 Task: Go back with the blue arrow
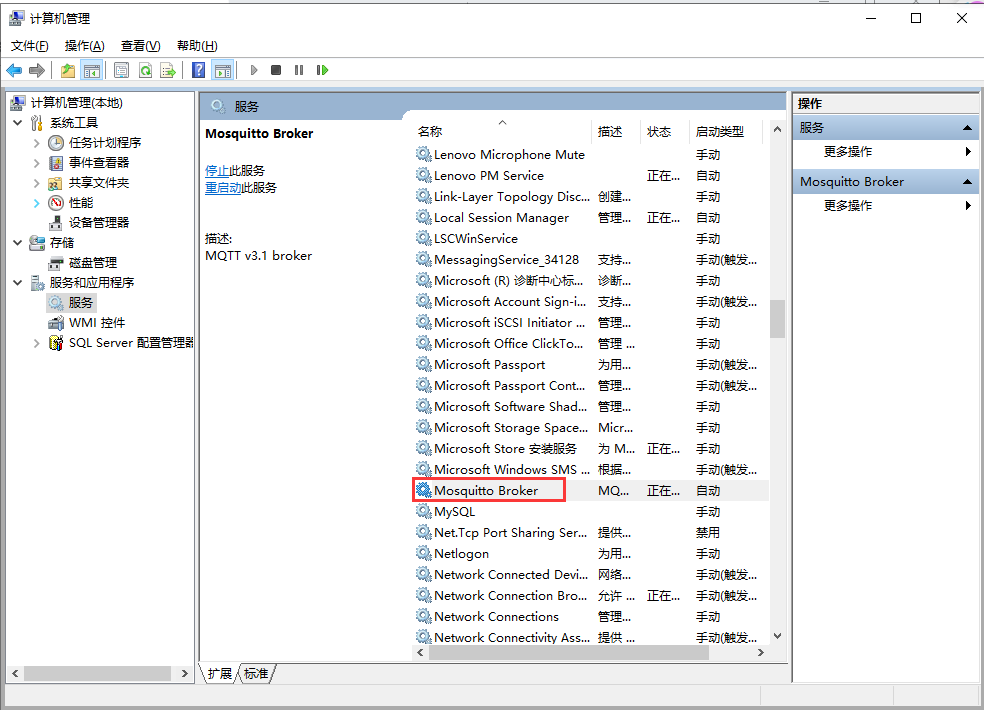point(14,70)
